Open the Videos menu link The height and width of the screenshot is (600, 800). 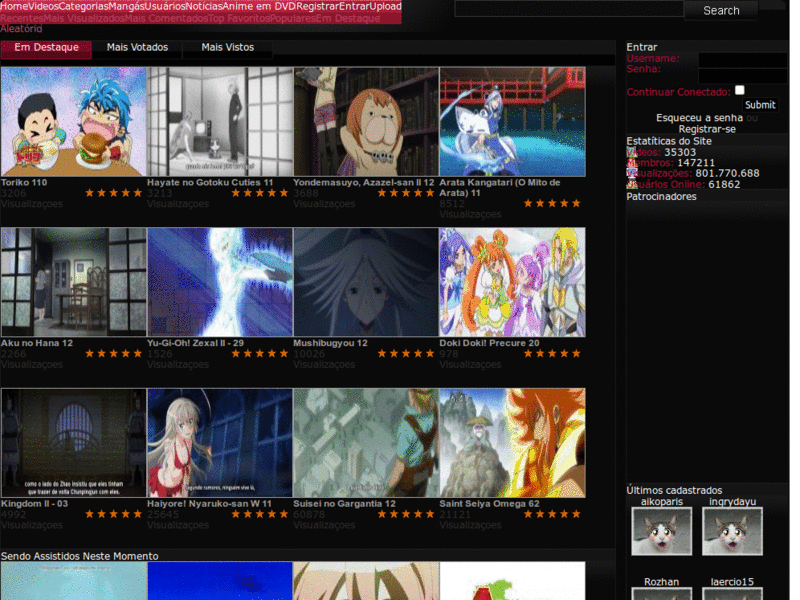coord(43,7)
